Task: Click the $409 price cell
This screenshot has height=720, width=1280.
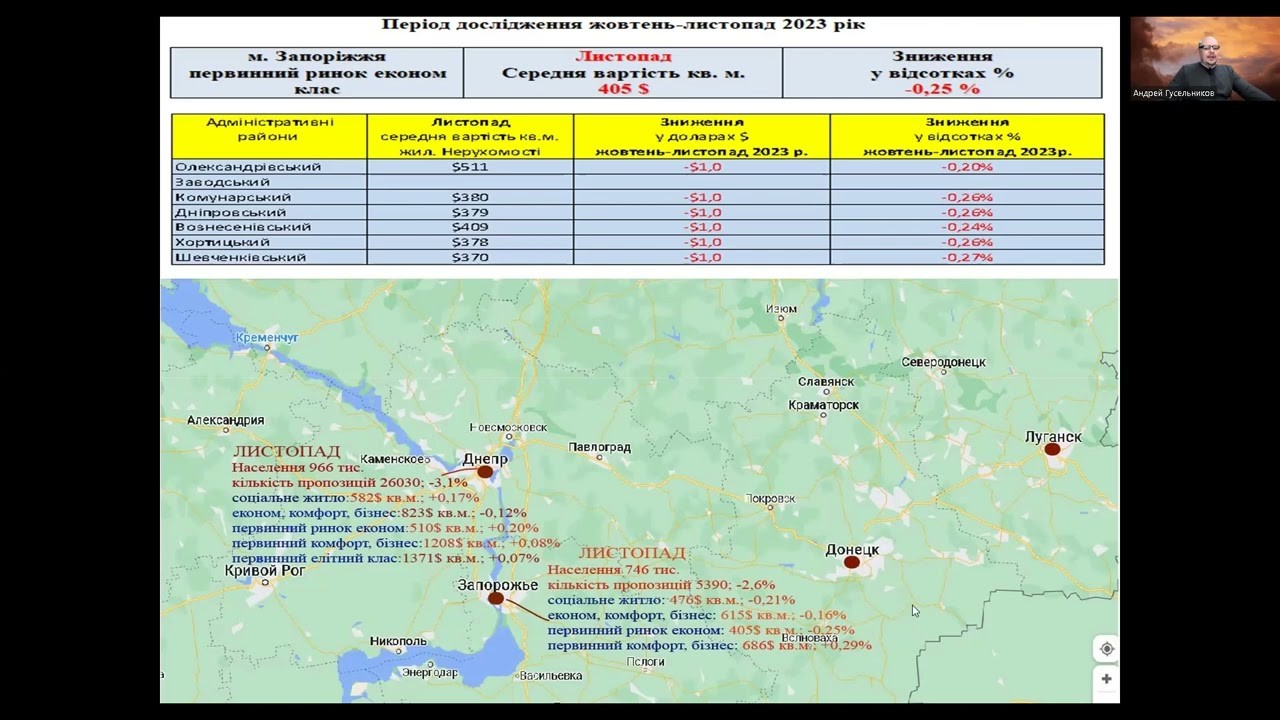Action: pyautogui.click(x=470, y=227)
